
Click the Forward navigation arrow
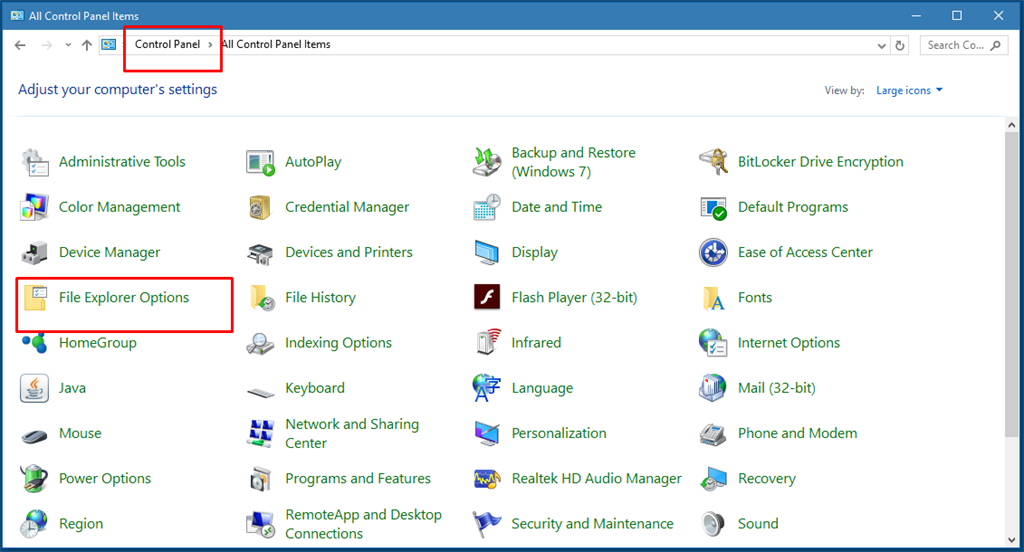(46, 45)
